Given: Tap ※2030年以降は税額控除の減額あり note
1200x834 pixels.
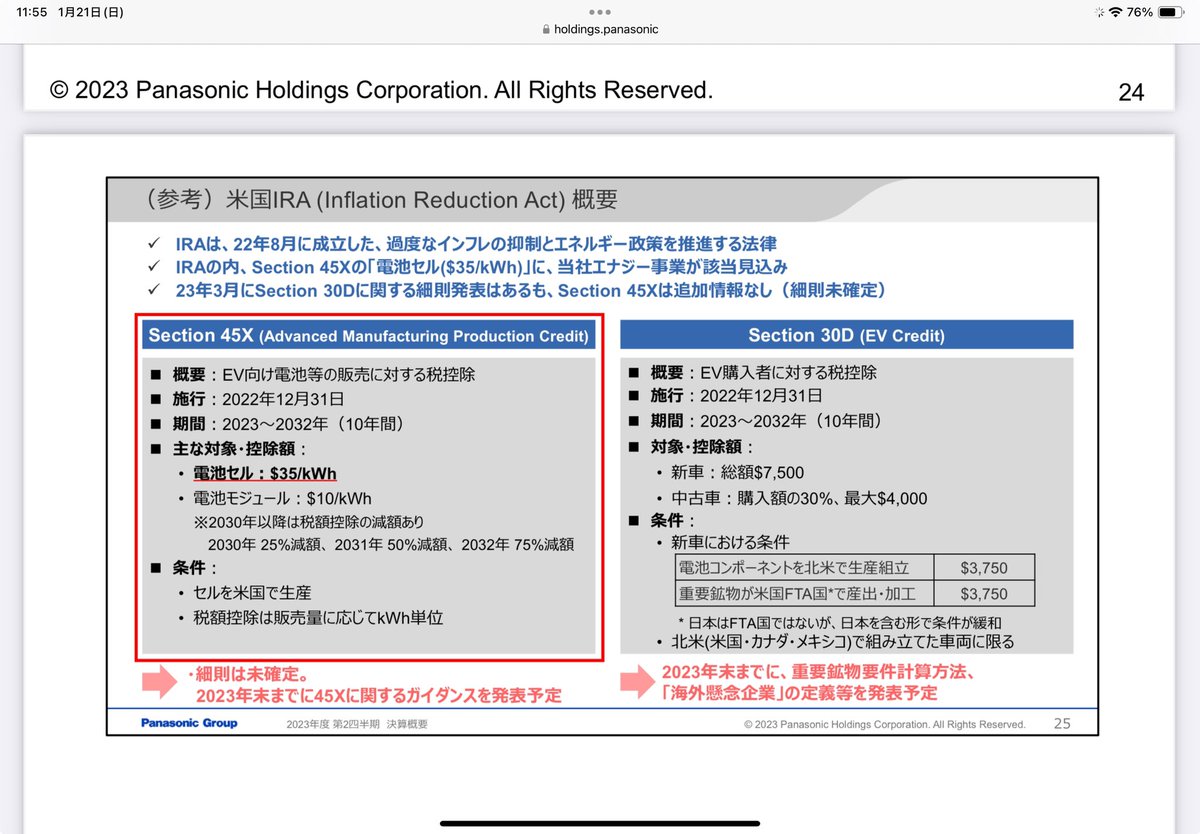Looking at the screenshot, I should coord(309,522).
